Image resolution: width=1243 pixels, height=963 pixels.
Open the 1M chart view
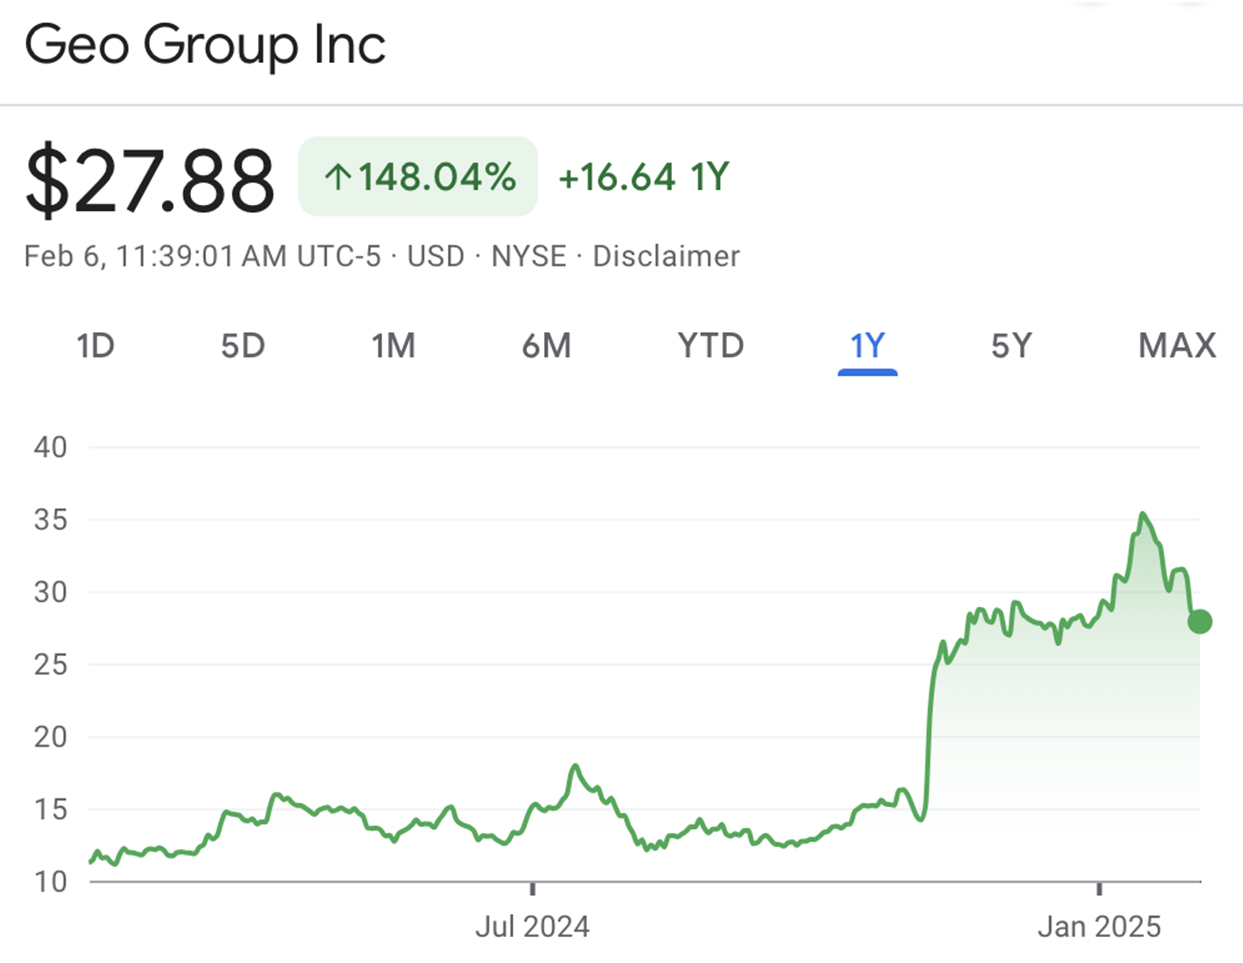coord(396,346)
